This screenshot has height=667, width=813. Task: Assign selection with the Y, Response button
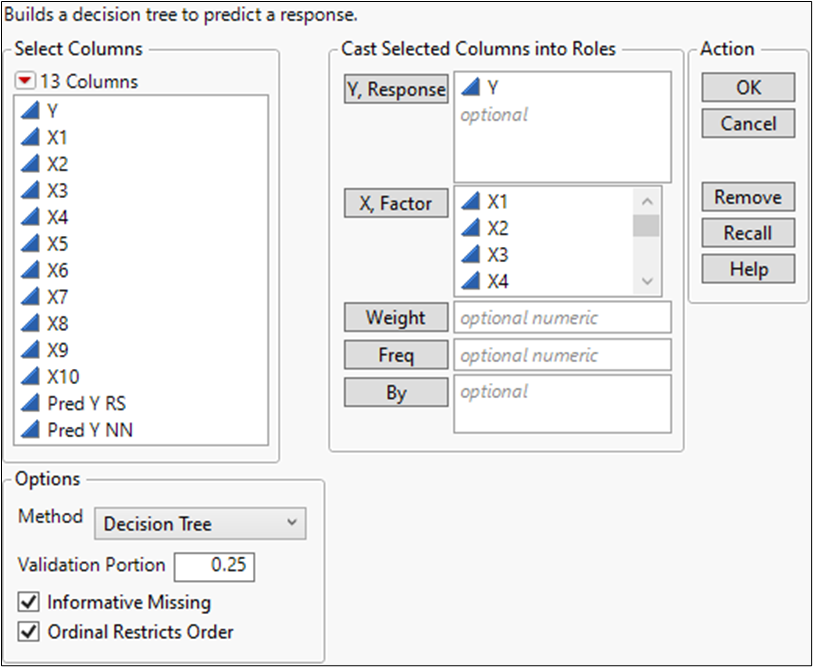click(396, 89)
